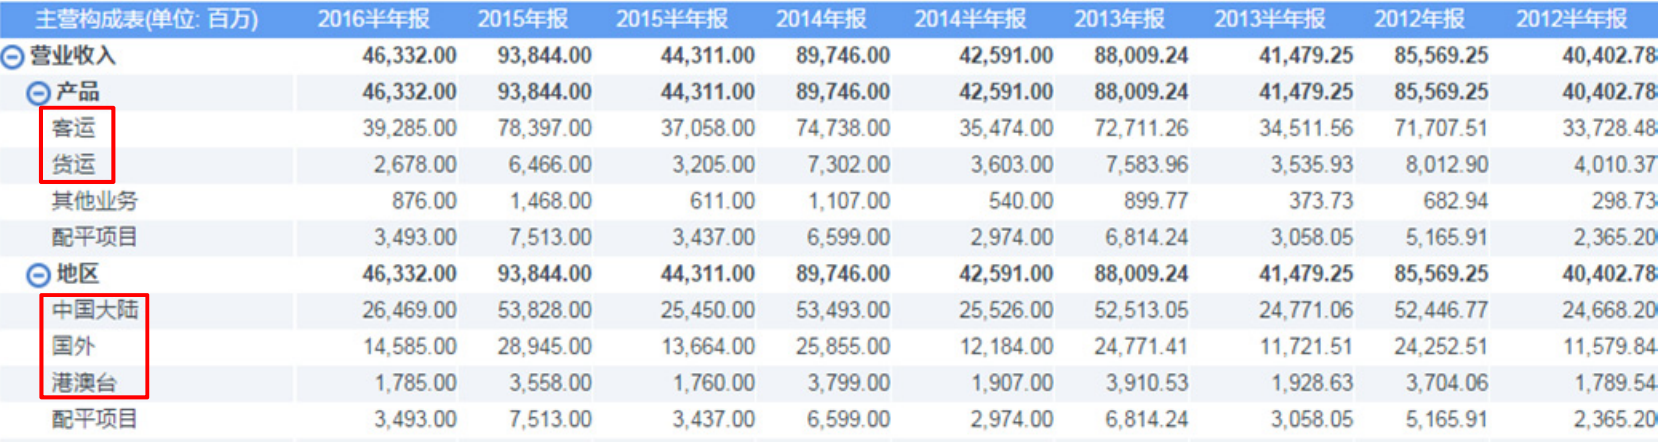Screen dimensions: 1662x442
Task: Click 其他业务 value 876.00
Action: (x=424, y=201)
